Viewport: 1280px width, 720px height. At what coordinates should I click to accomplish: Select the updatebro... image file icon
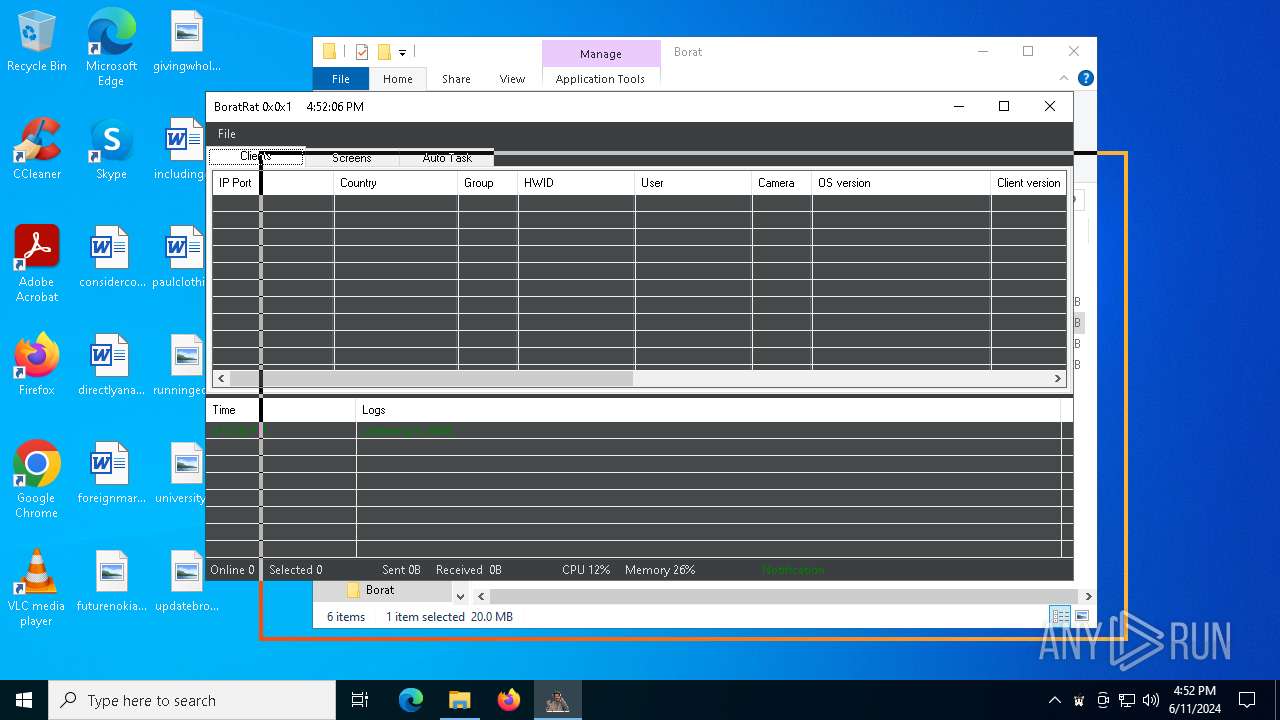pos(187,581)
